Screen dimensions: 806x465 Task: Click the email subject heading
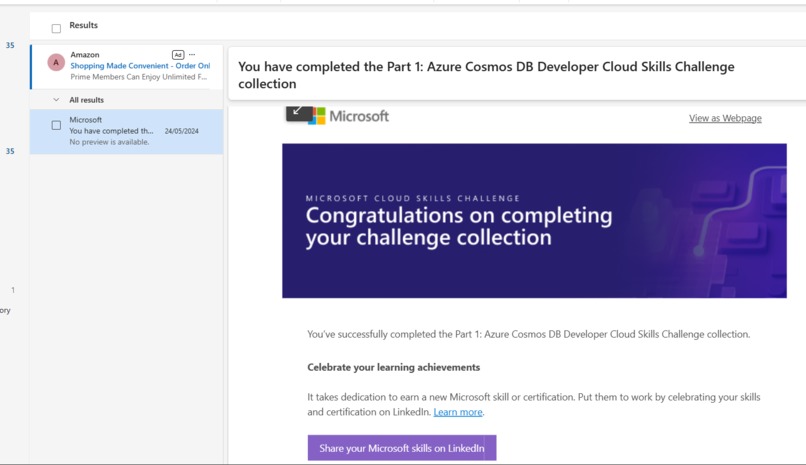(486, 75)
